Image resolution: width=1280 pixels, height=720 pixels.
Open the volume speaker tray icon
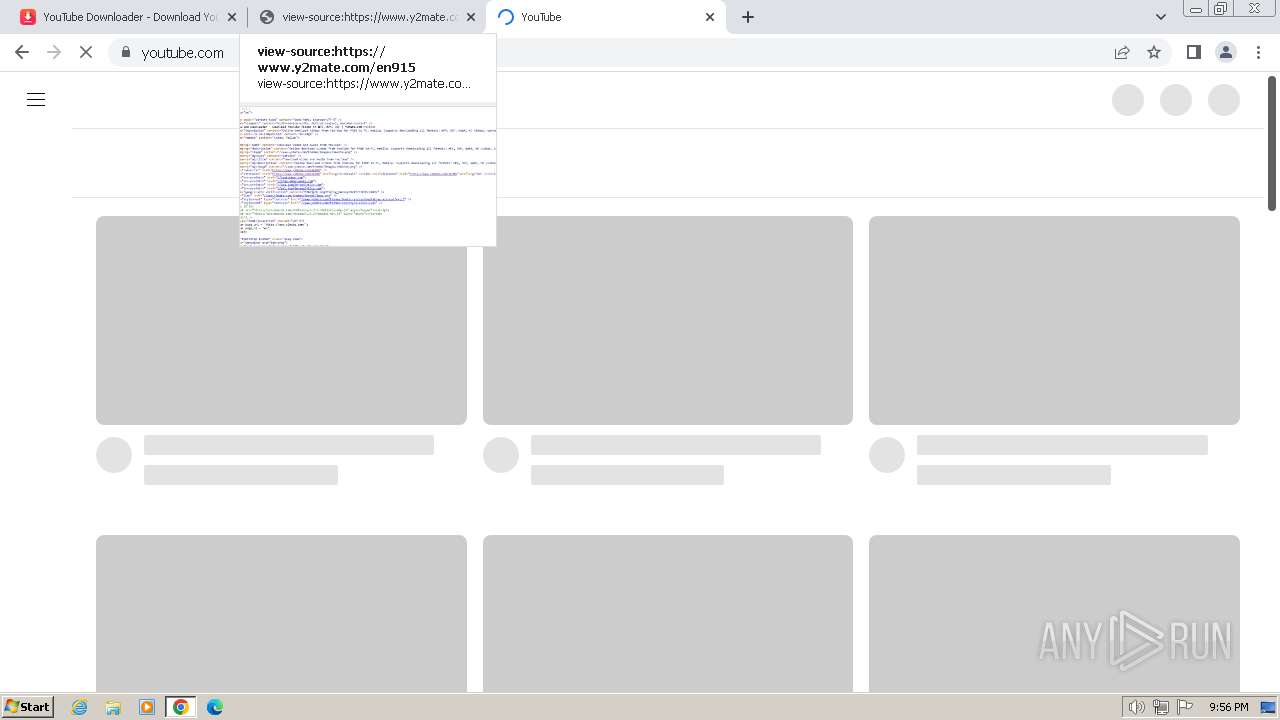click(1137, 707)
